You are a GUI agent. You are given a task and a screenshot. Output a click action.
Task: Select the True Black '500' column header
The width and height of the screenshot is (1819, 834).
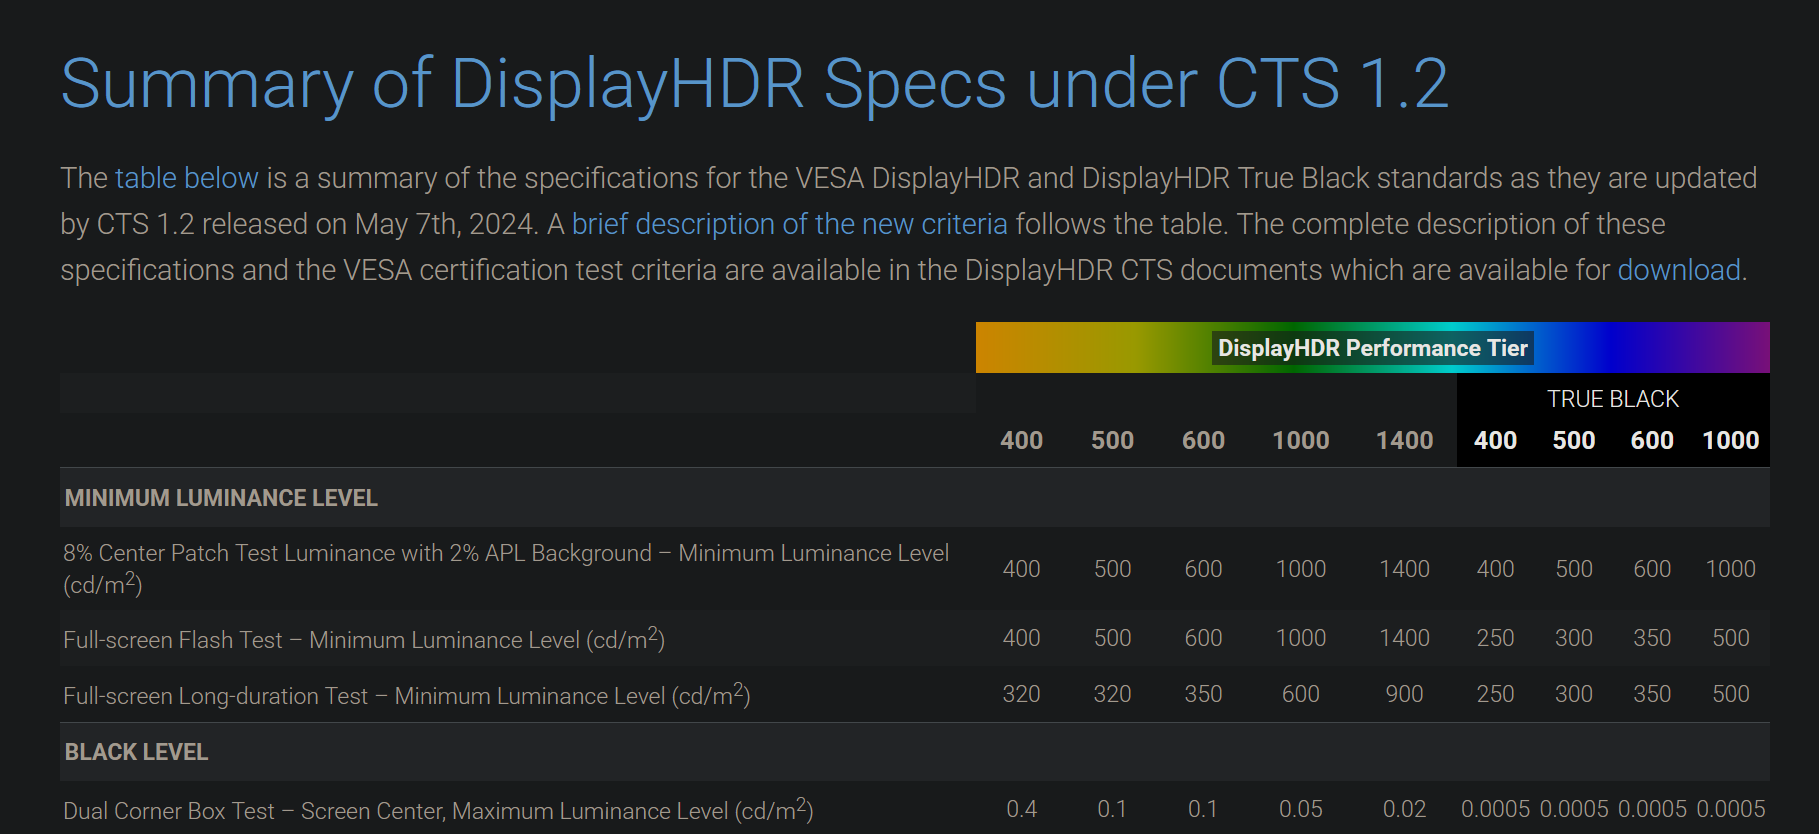point(1573,440)
